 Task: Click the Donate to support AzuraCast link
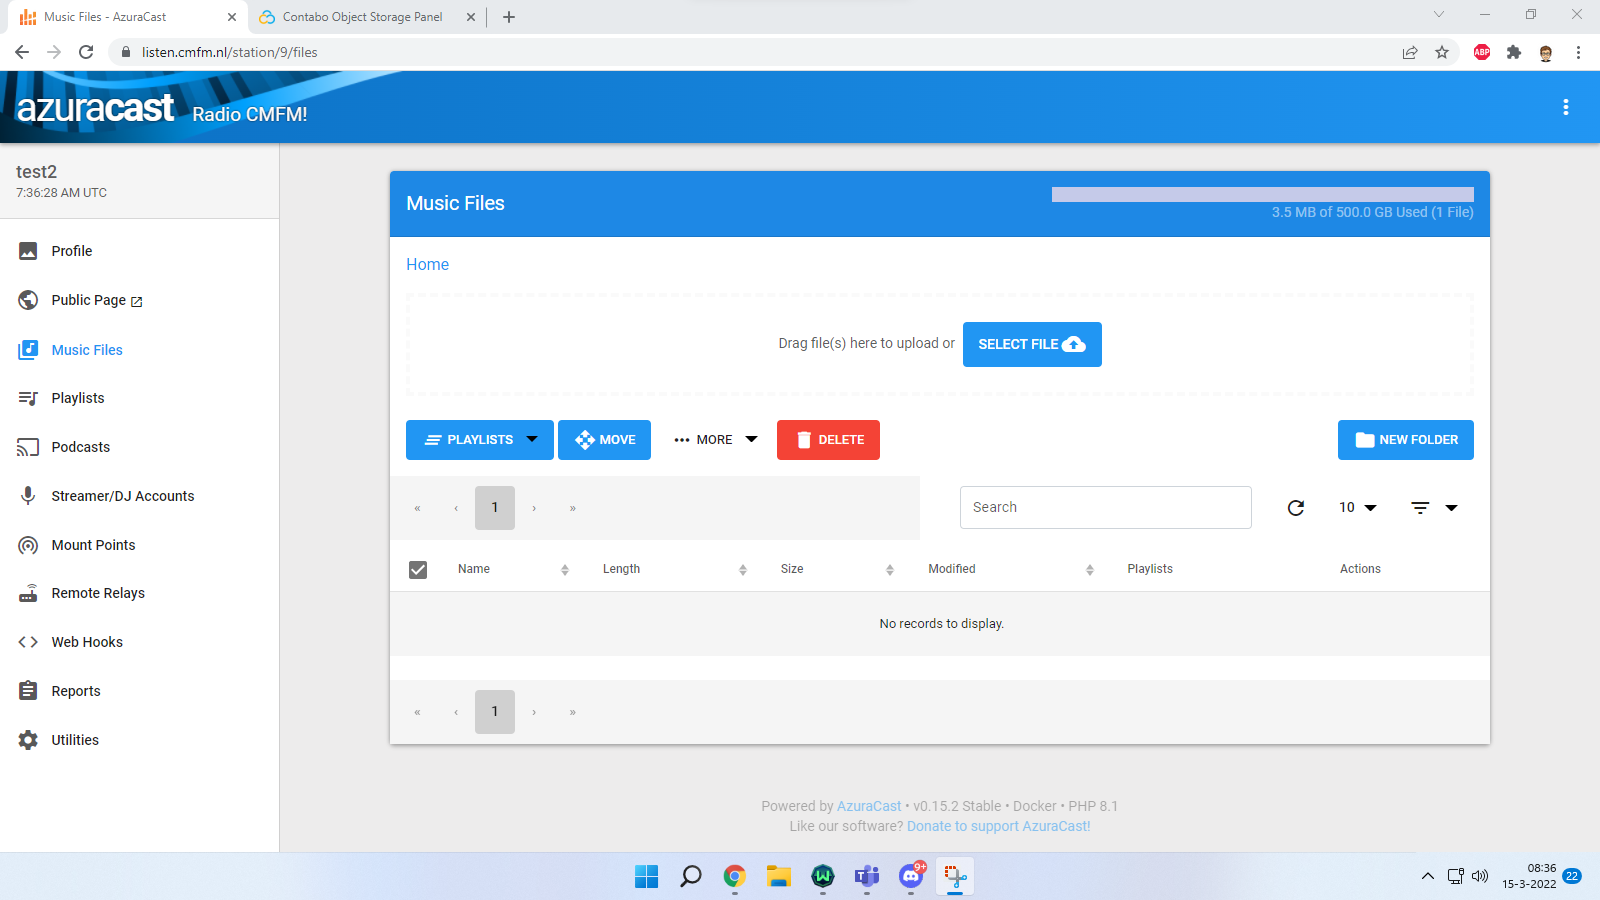(x=998, y=826)
